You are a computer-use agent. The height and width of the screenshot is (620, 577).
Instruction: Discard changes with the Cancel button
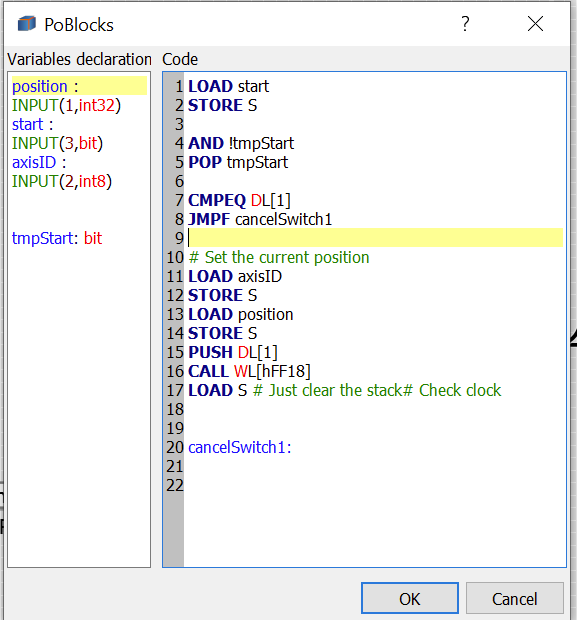tap(515, 598)
